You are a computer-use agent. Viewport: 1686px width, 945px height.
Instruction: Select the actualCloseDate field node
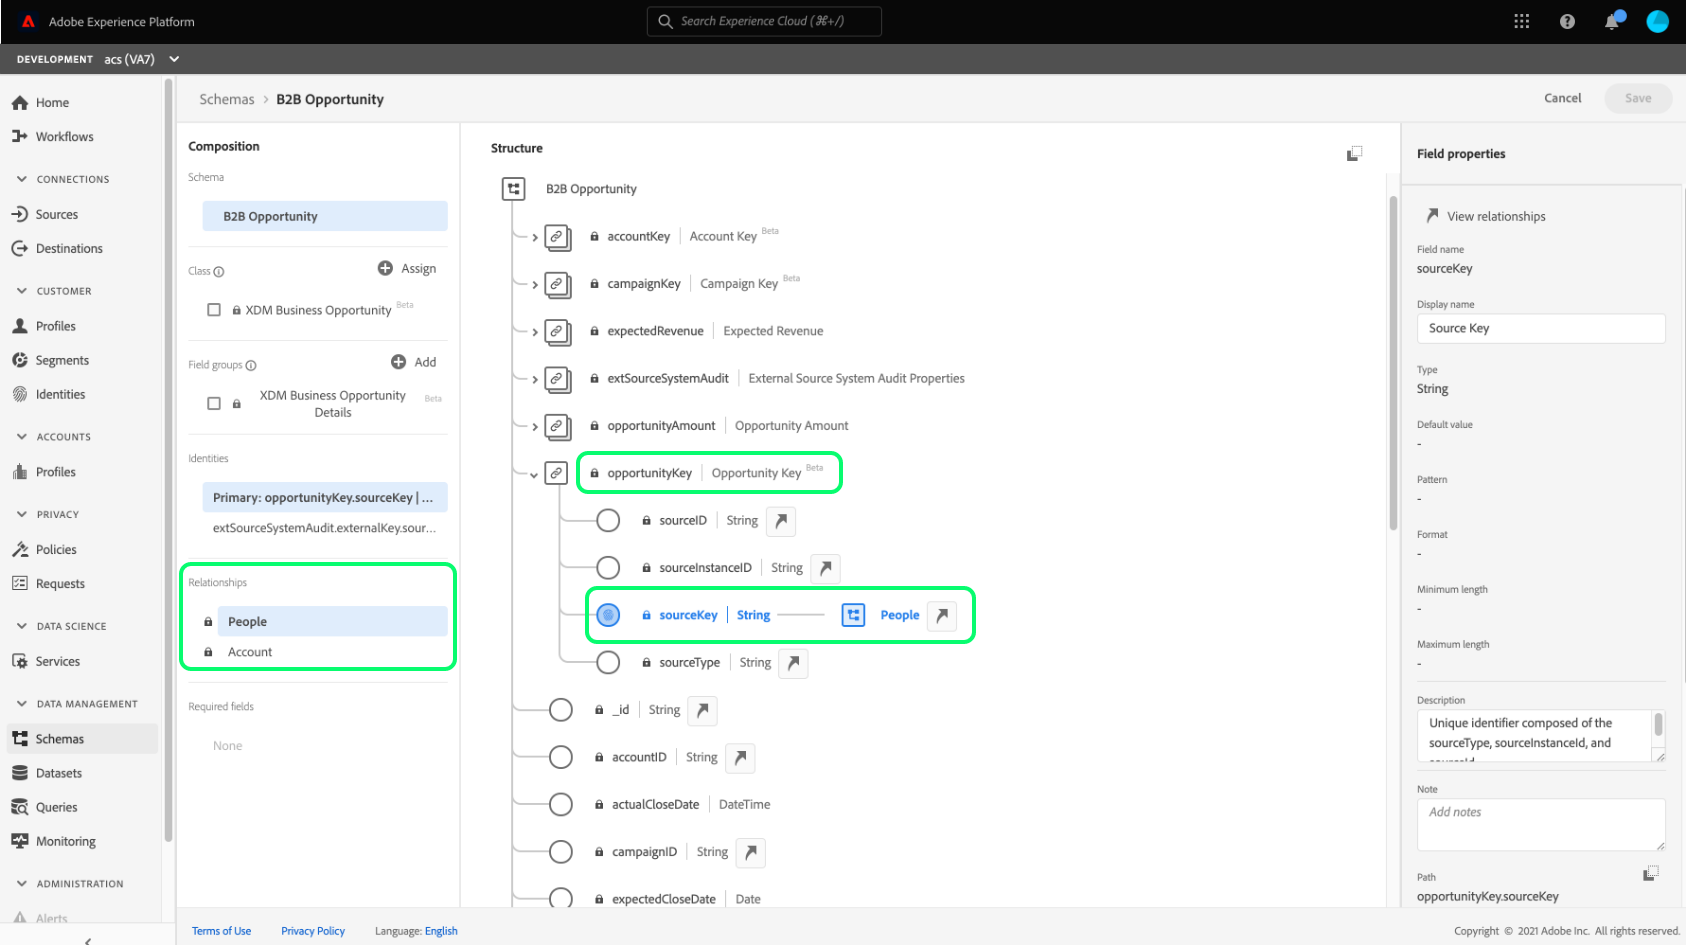pos(561,804)
